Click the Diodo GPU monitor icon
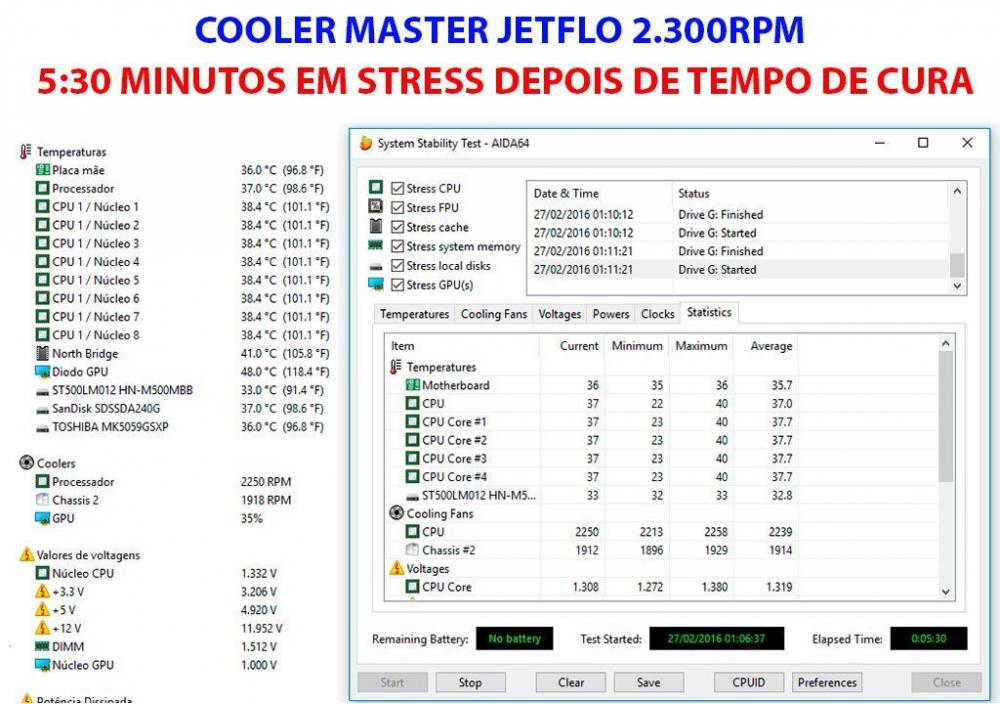Screen dimensions: 1000x704 pos(42,372)
